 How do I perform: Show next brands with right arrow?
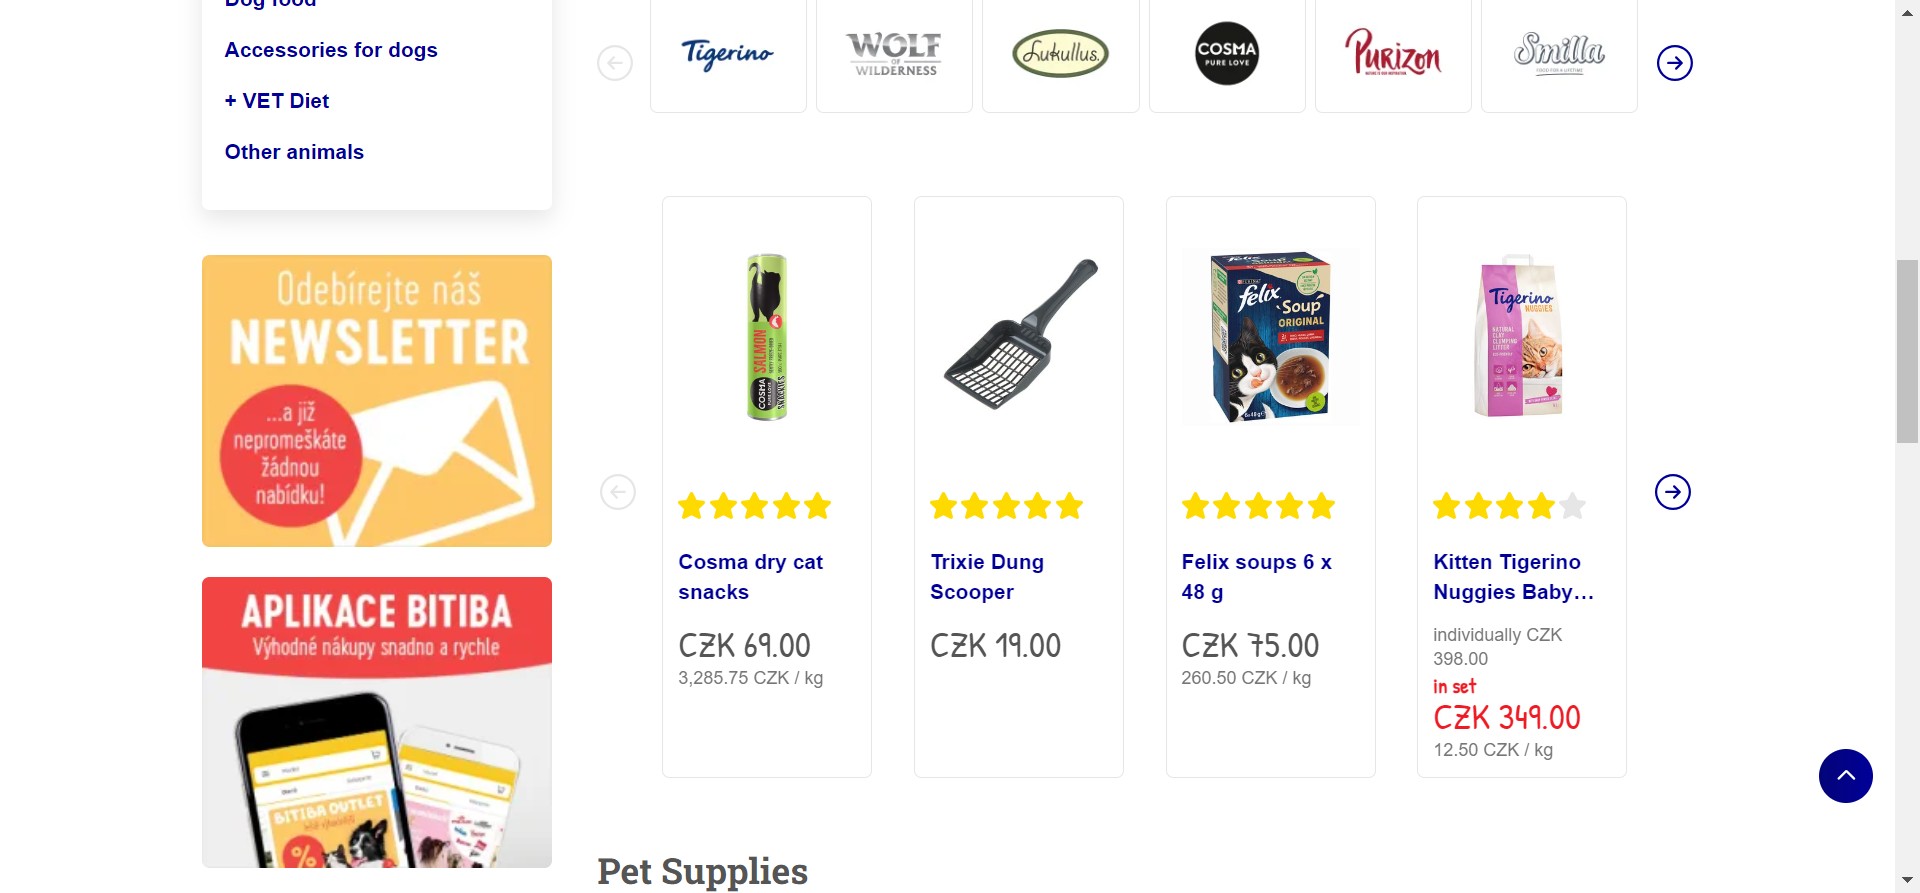tap(1674, 63)
